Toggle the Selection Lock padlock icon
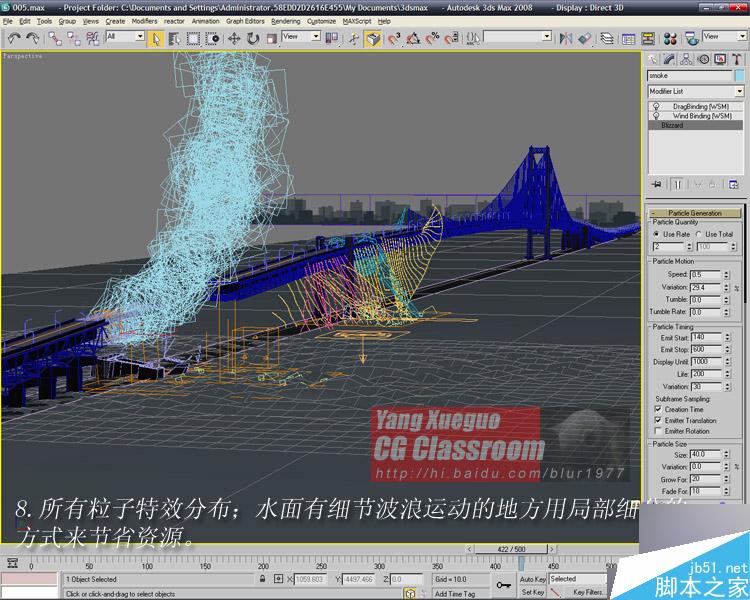750x600 pixels. (x=263, y=579)
